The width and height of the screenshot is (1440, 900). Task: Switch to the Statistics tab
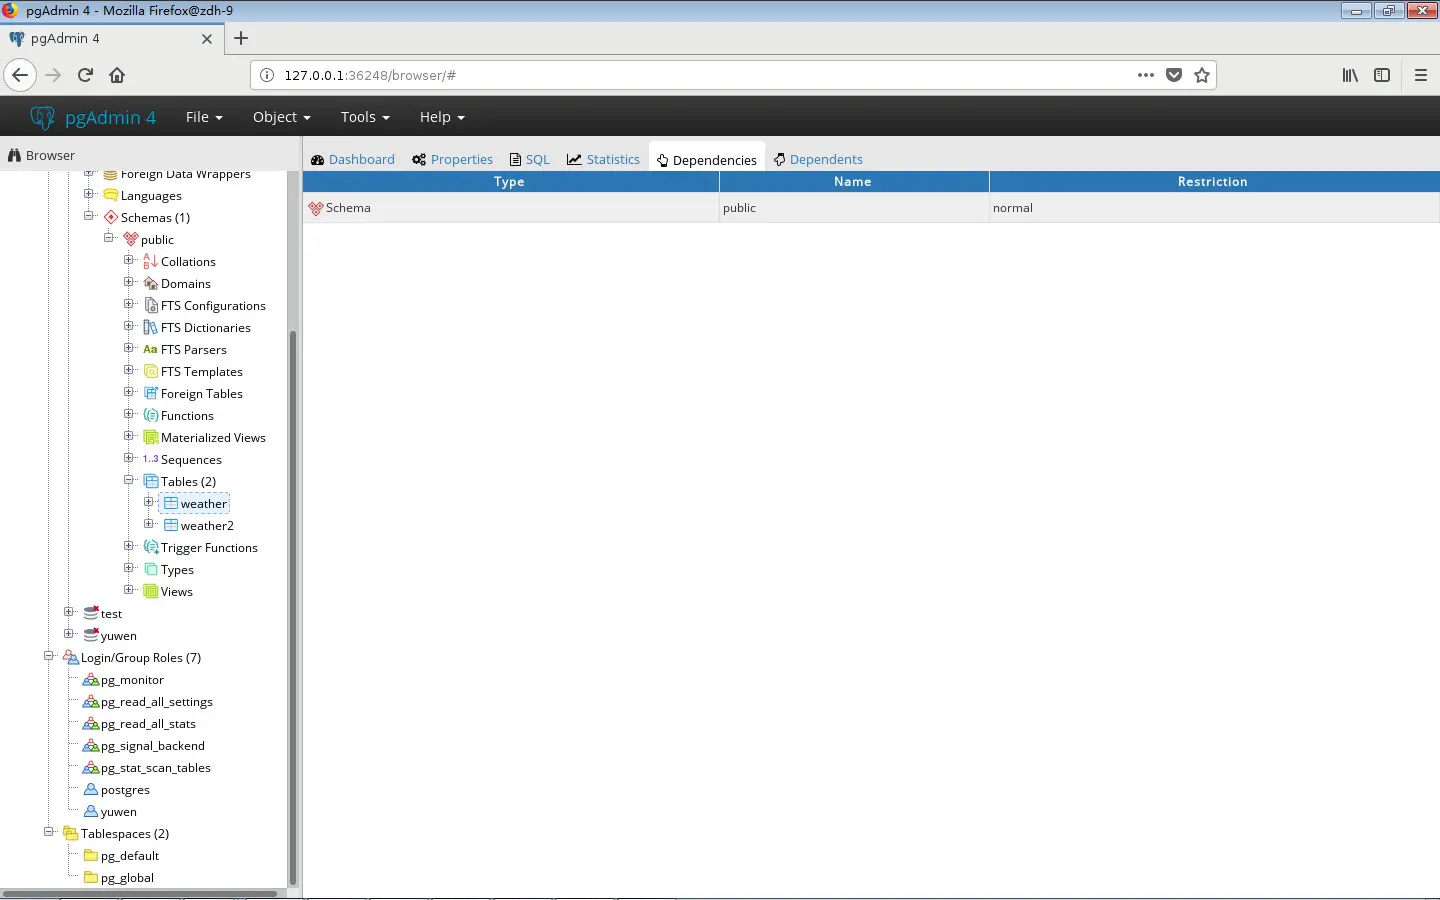(603, 159)
